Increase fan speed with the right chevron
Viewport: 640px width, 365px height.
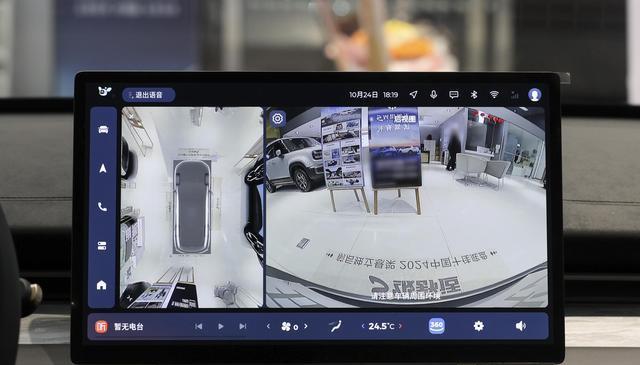pos(306,326)
